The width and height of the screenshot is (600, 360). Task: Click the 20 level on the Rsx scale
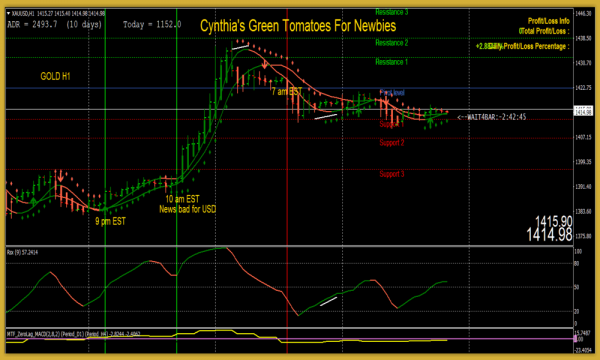click(x=577, y=312)
